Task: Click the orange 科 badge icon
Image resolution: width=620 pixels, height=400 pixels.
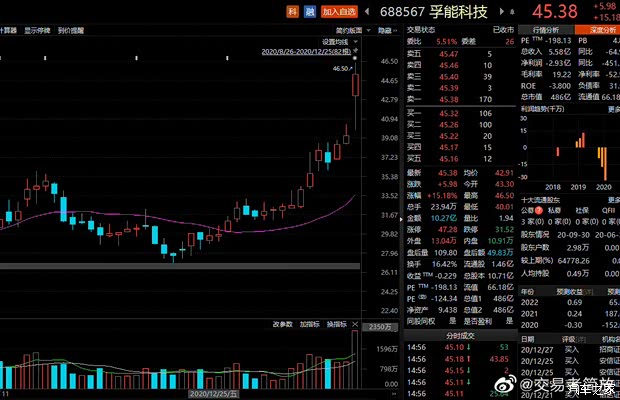Action: [292, 11]
